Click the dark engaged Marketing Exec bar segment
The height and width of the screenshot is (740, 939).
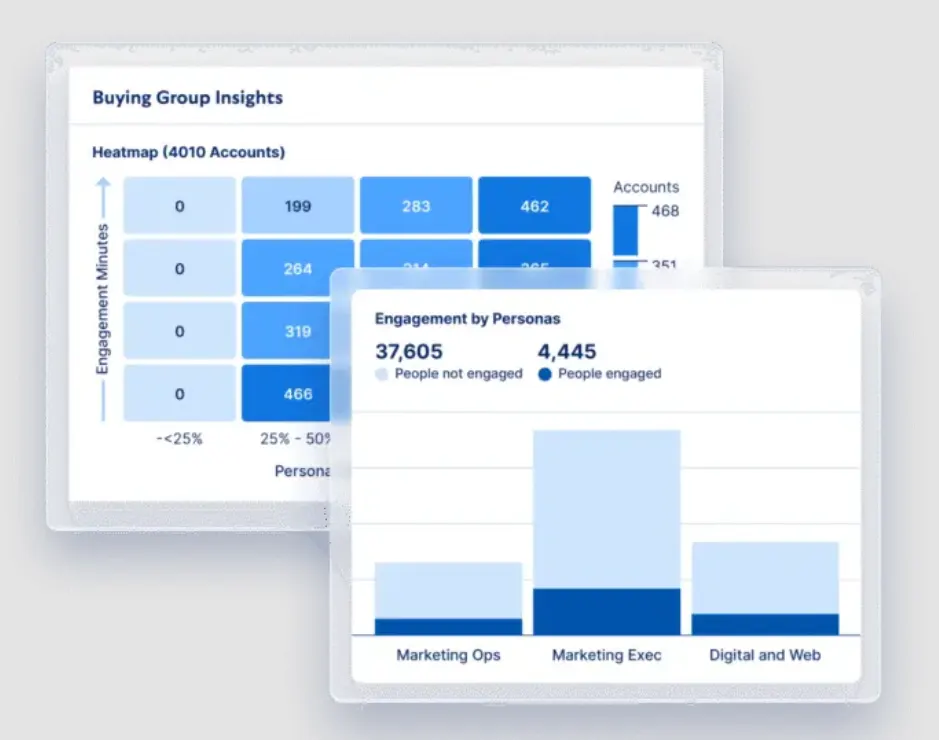click(607, 611)
